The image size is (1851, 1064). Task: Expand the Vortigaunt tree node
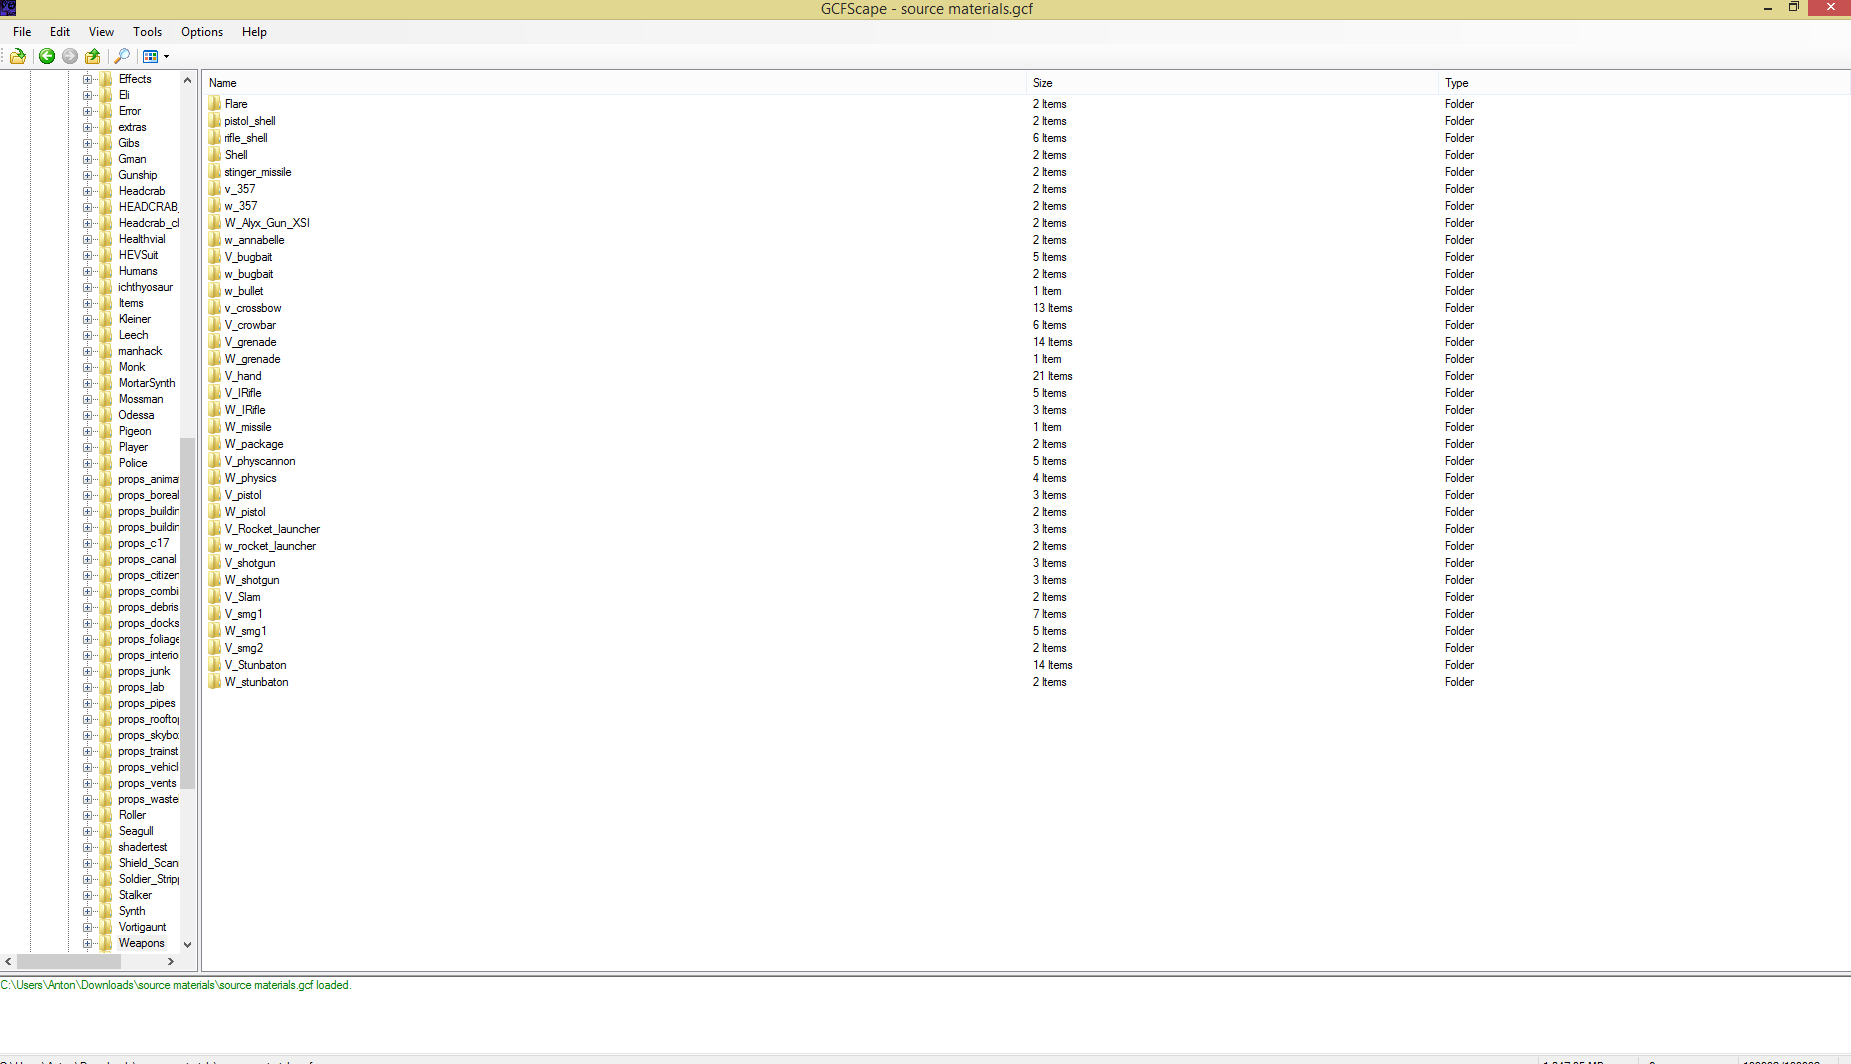[x=87, y=927]
